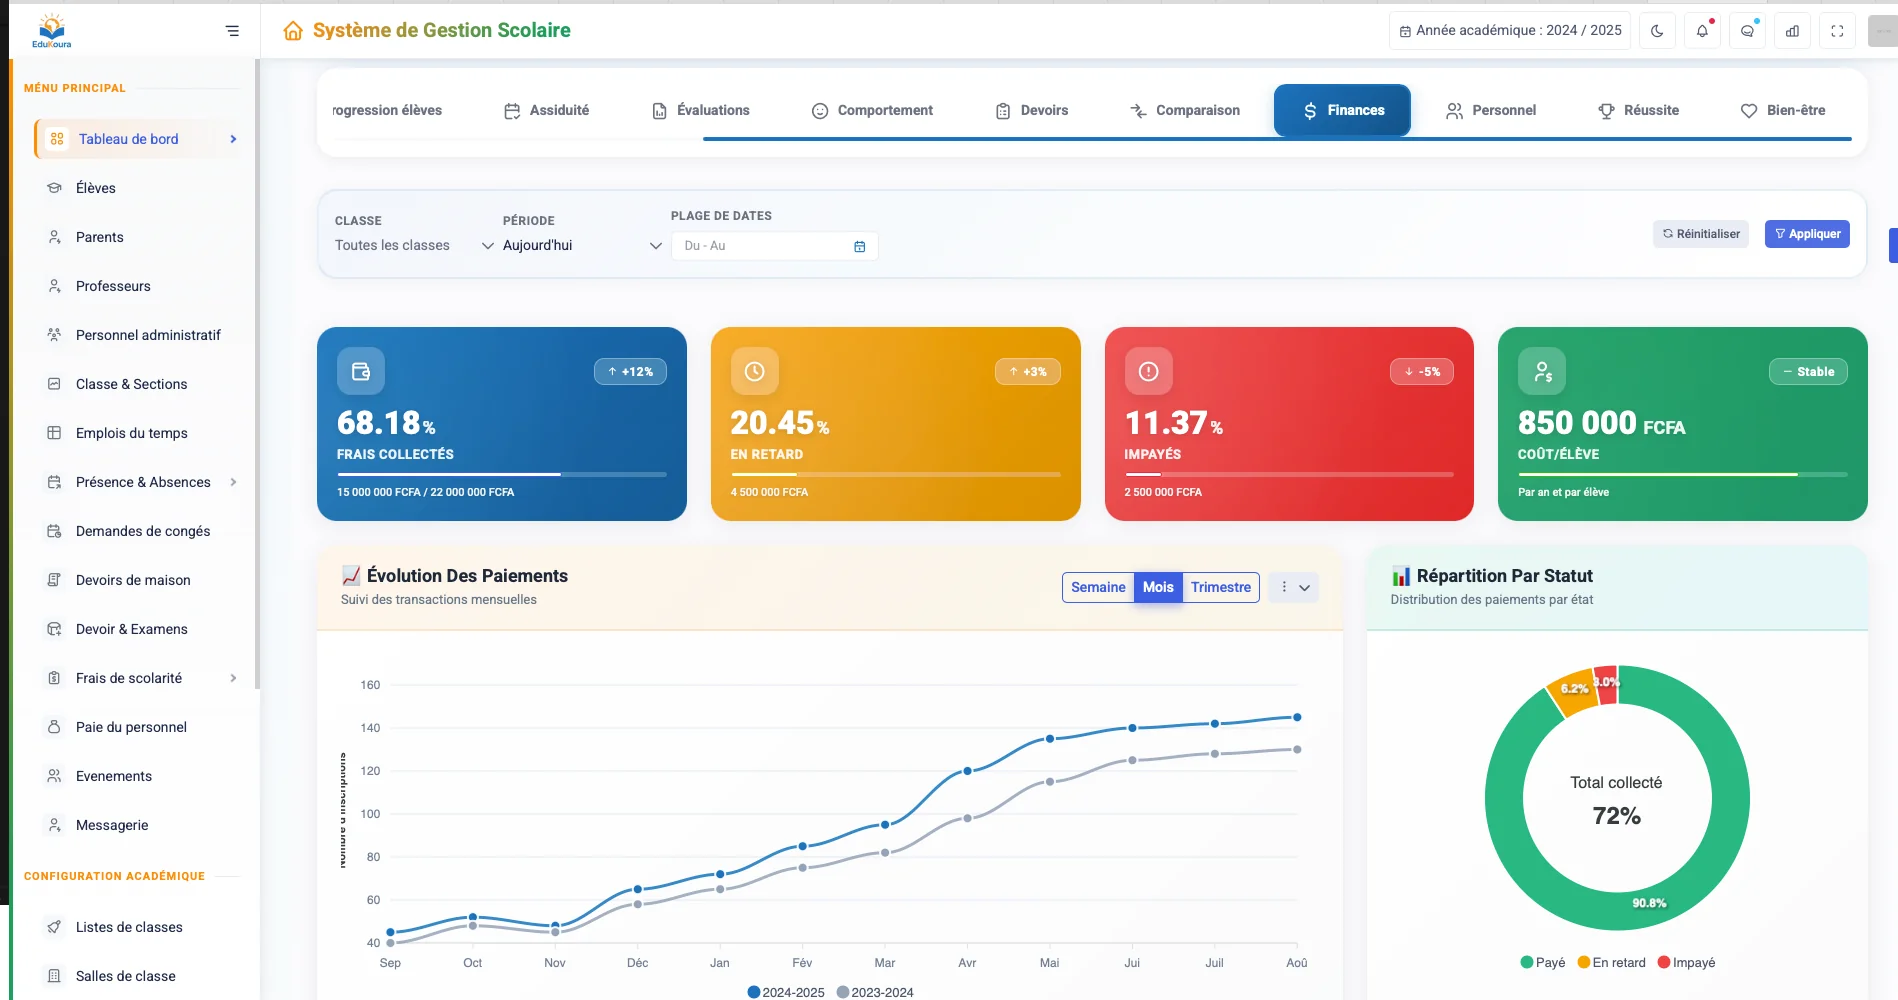Enter fullscreen mode using header icon
The image size is (1898, 1000).
coord(1837,31)
